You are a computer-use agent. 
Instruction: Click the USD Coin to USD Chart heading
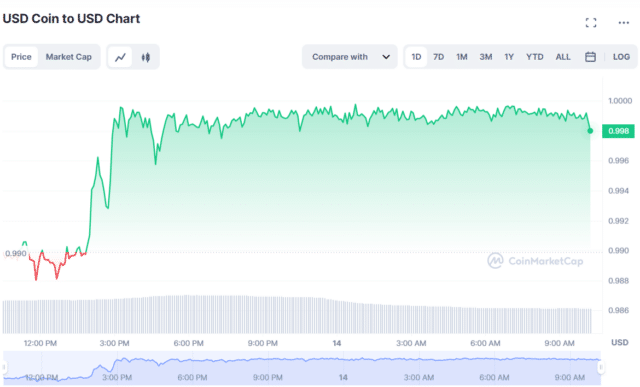pyautogui.click(x=71, y=19)
